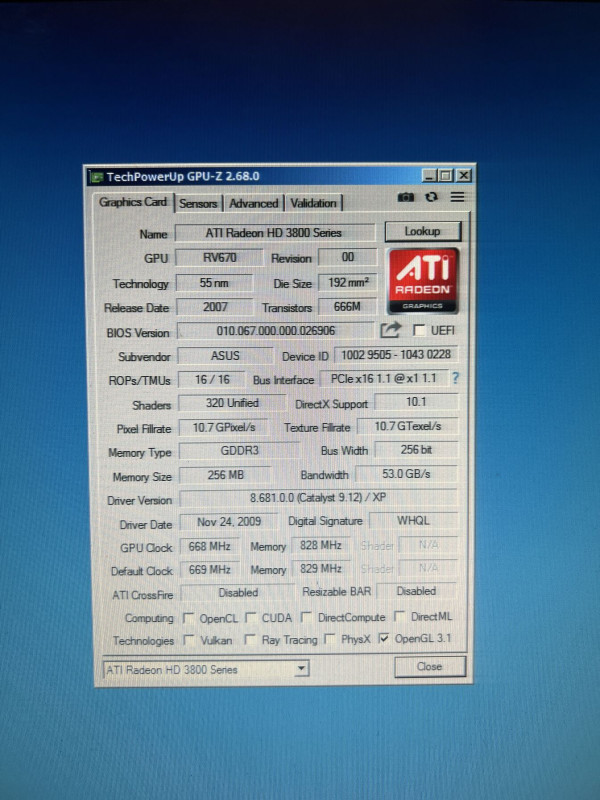The image size is (600, 800).
Task: Open the hamburger menu icon
Action: [x=457, y=196]
